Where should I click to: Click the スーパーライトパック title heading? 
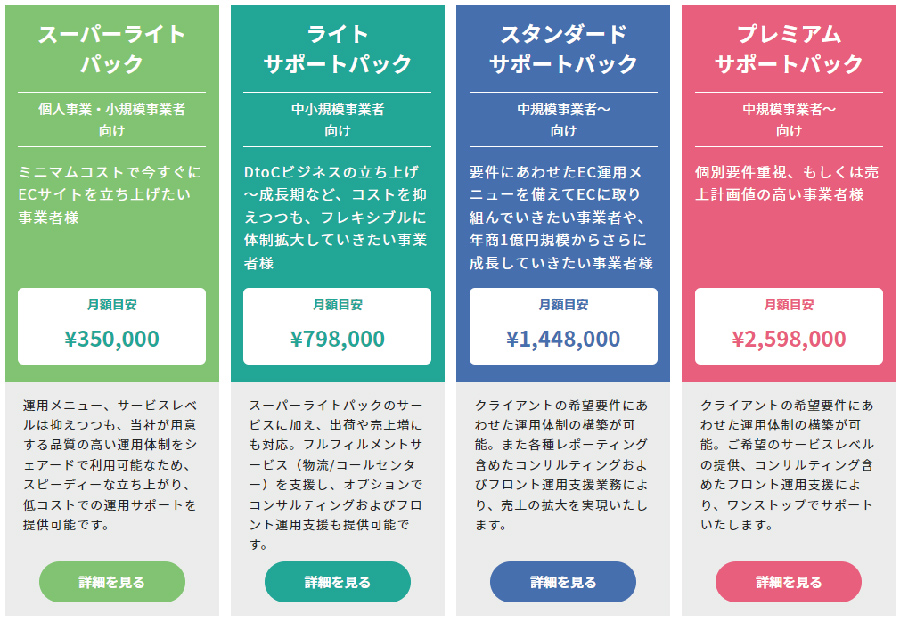pos(112,49)
